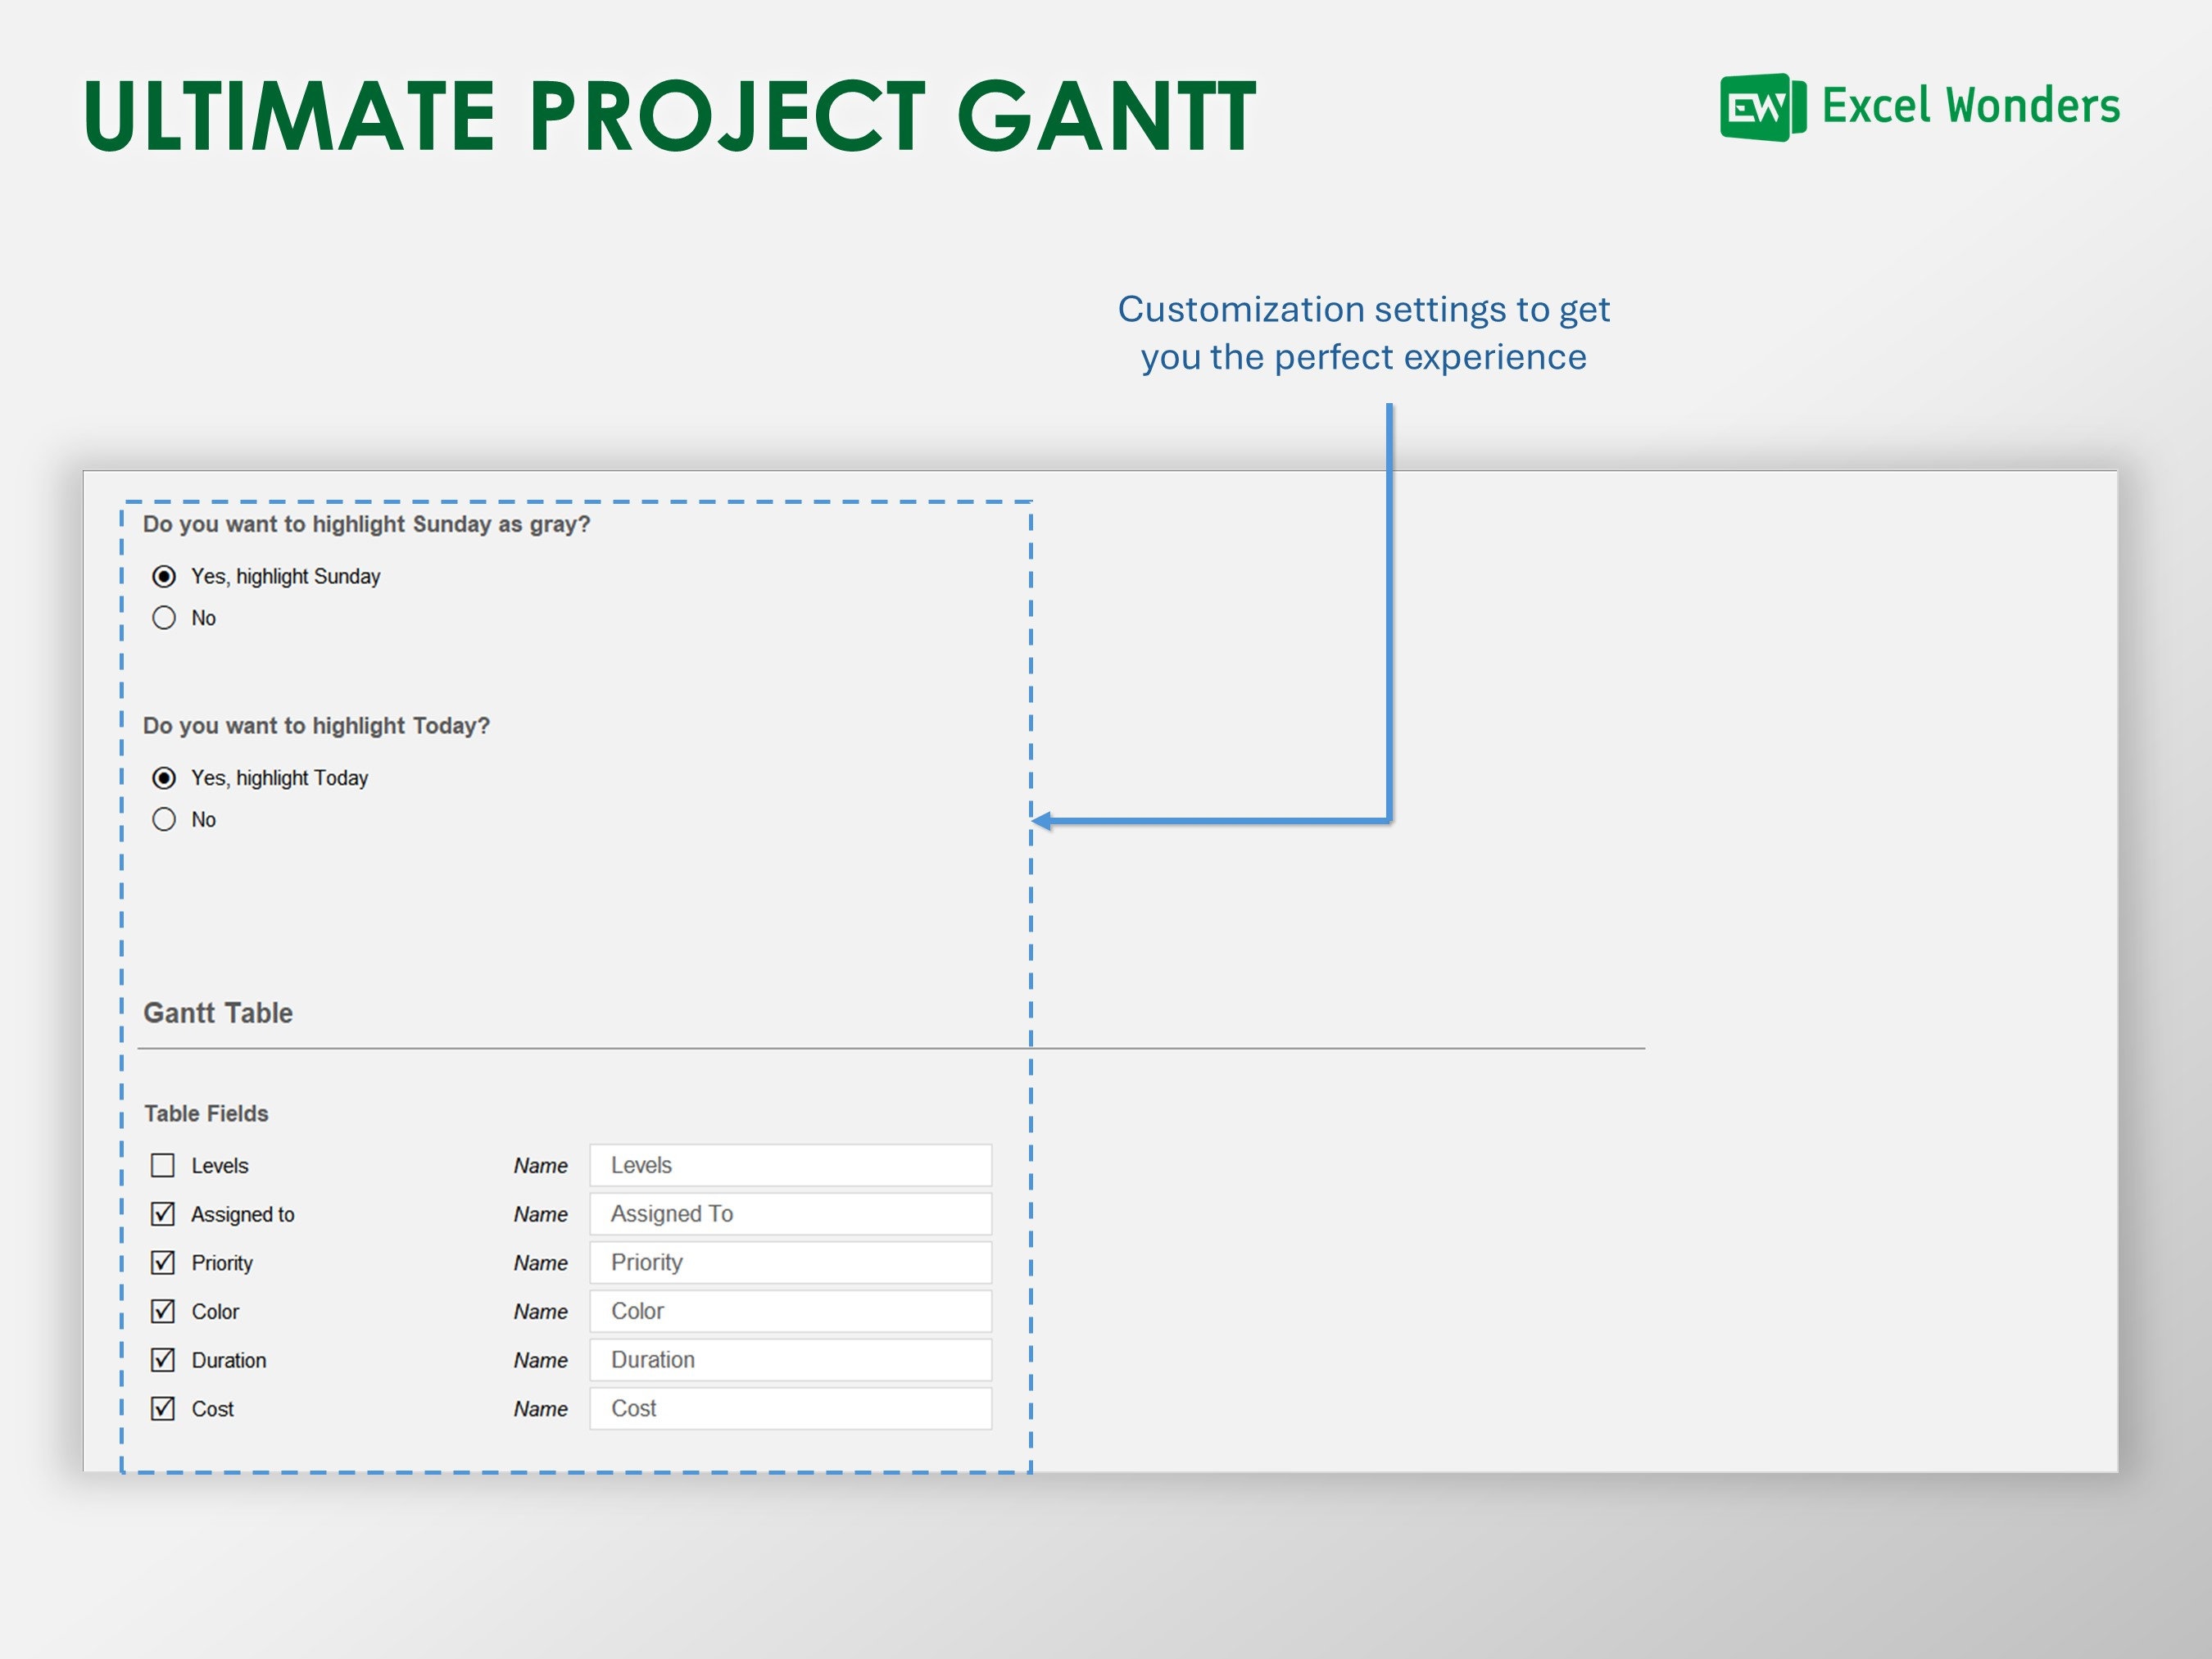The image size is (2212, 1659).
Task: Toggle the Duration field checkbox
Action: pos(163,1360)
